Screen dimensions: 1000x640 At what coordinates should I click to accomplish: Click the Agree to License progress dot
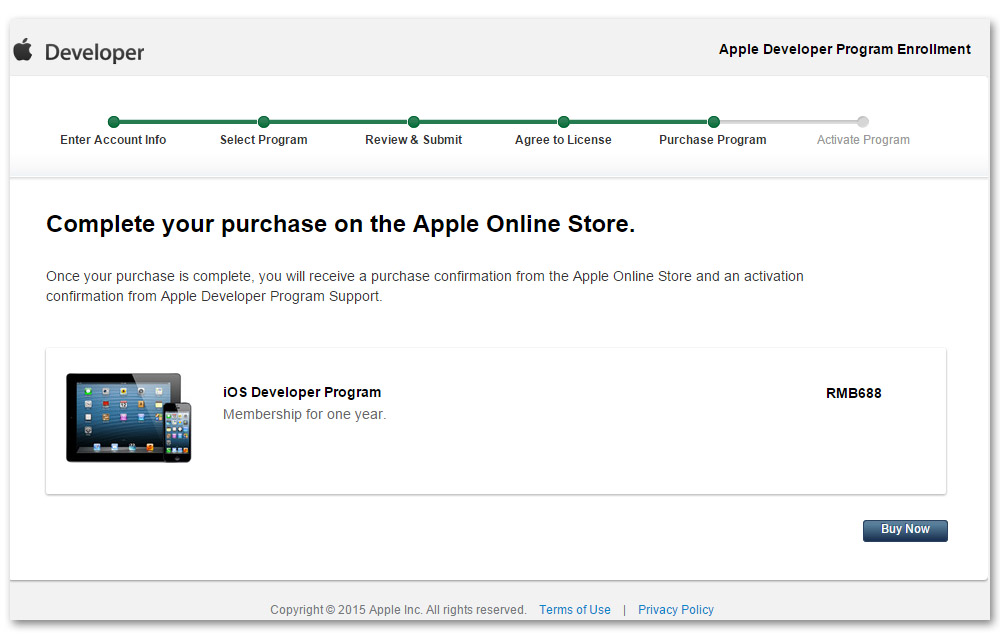[x=563, y=121]
